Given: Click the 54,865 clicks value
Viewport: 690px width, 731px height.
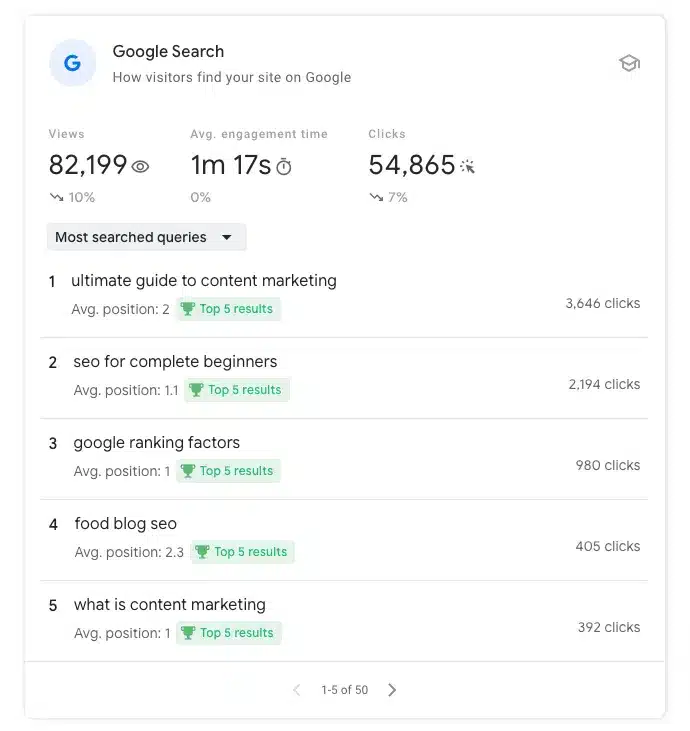Looking at the screenshot, I should [x=412, y=165].
